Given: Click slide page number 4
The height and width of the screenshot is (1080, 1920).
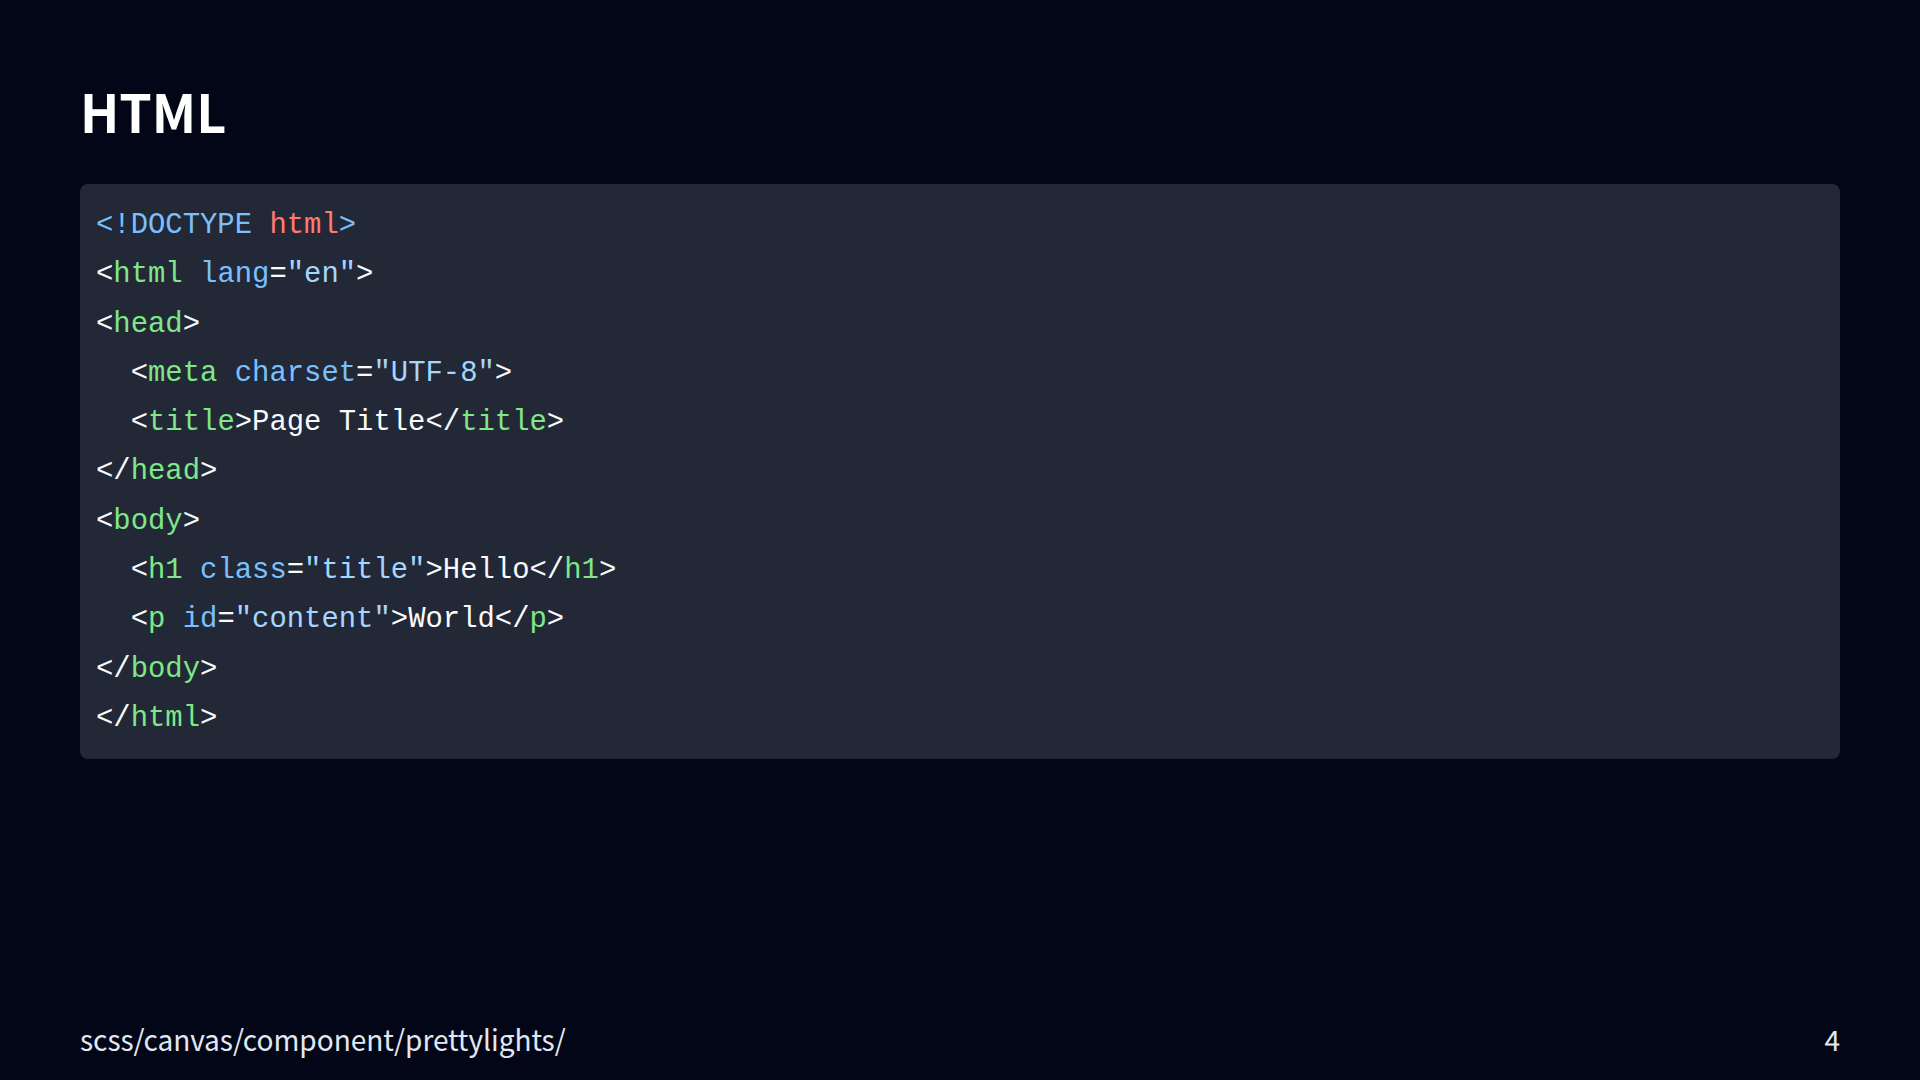Looking at the screenshot, I should pos(1831,1041).
